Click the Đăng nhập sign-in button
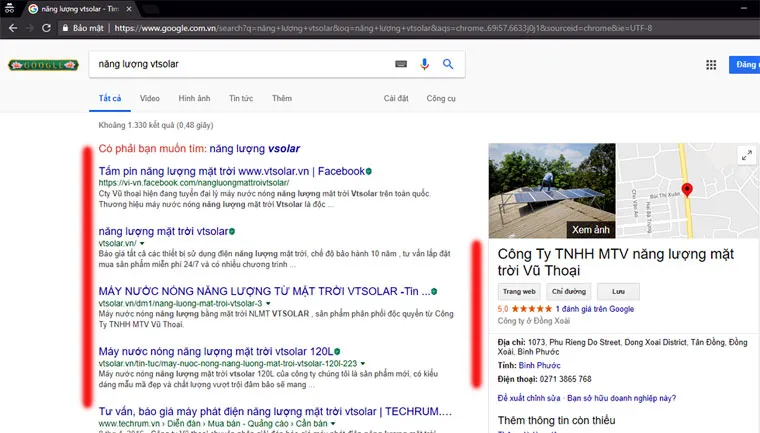The height and width of the screenshot is (433, 760). point(744,64)
